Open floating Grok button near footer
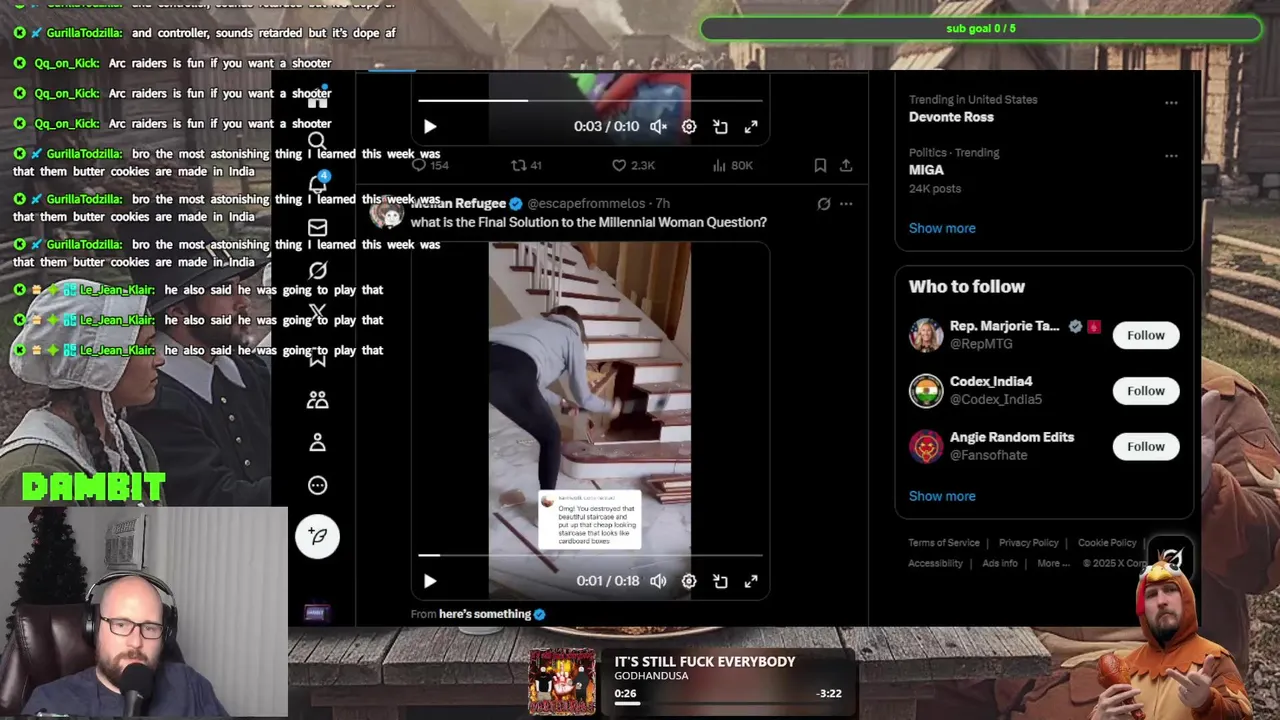This screenshot has width=1280, height=720. coord(1170,559)
